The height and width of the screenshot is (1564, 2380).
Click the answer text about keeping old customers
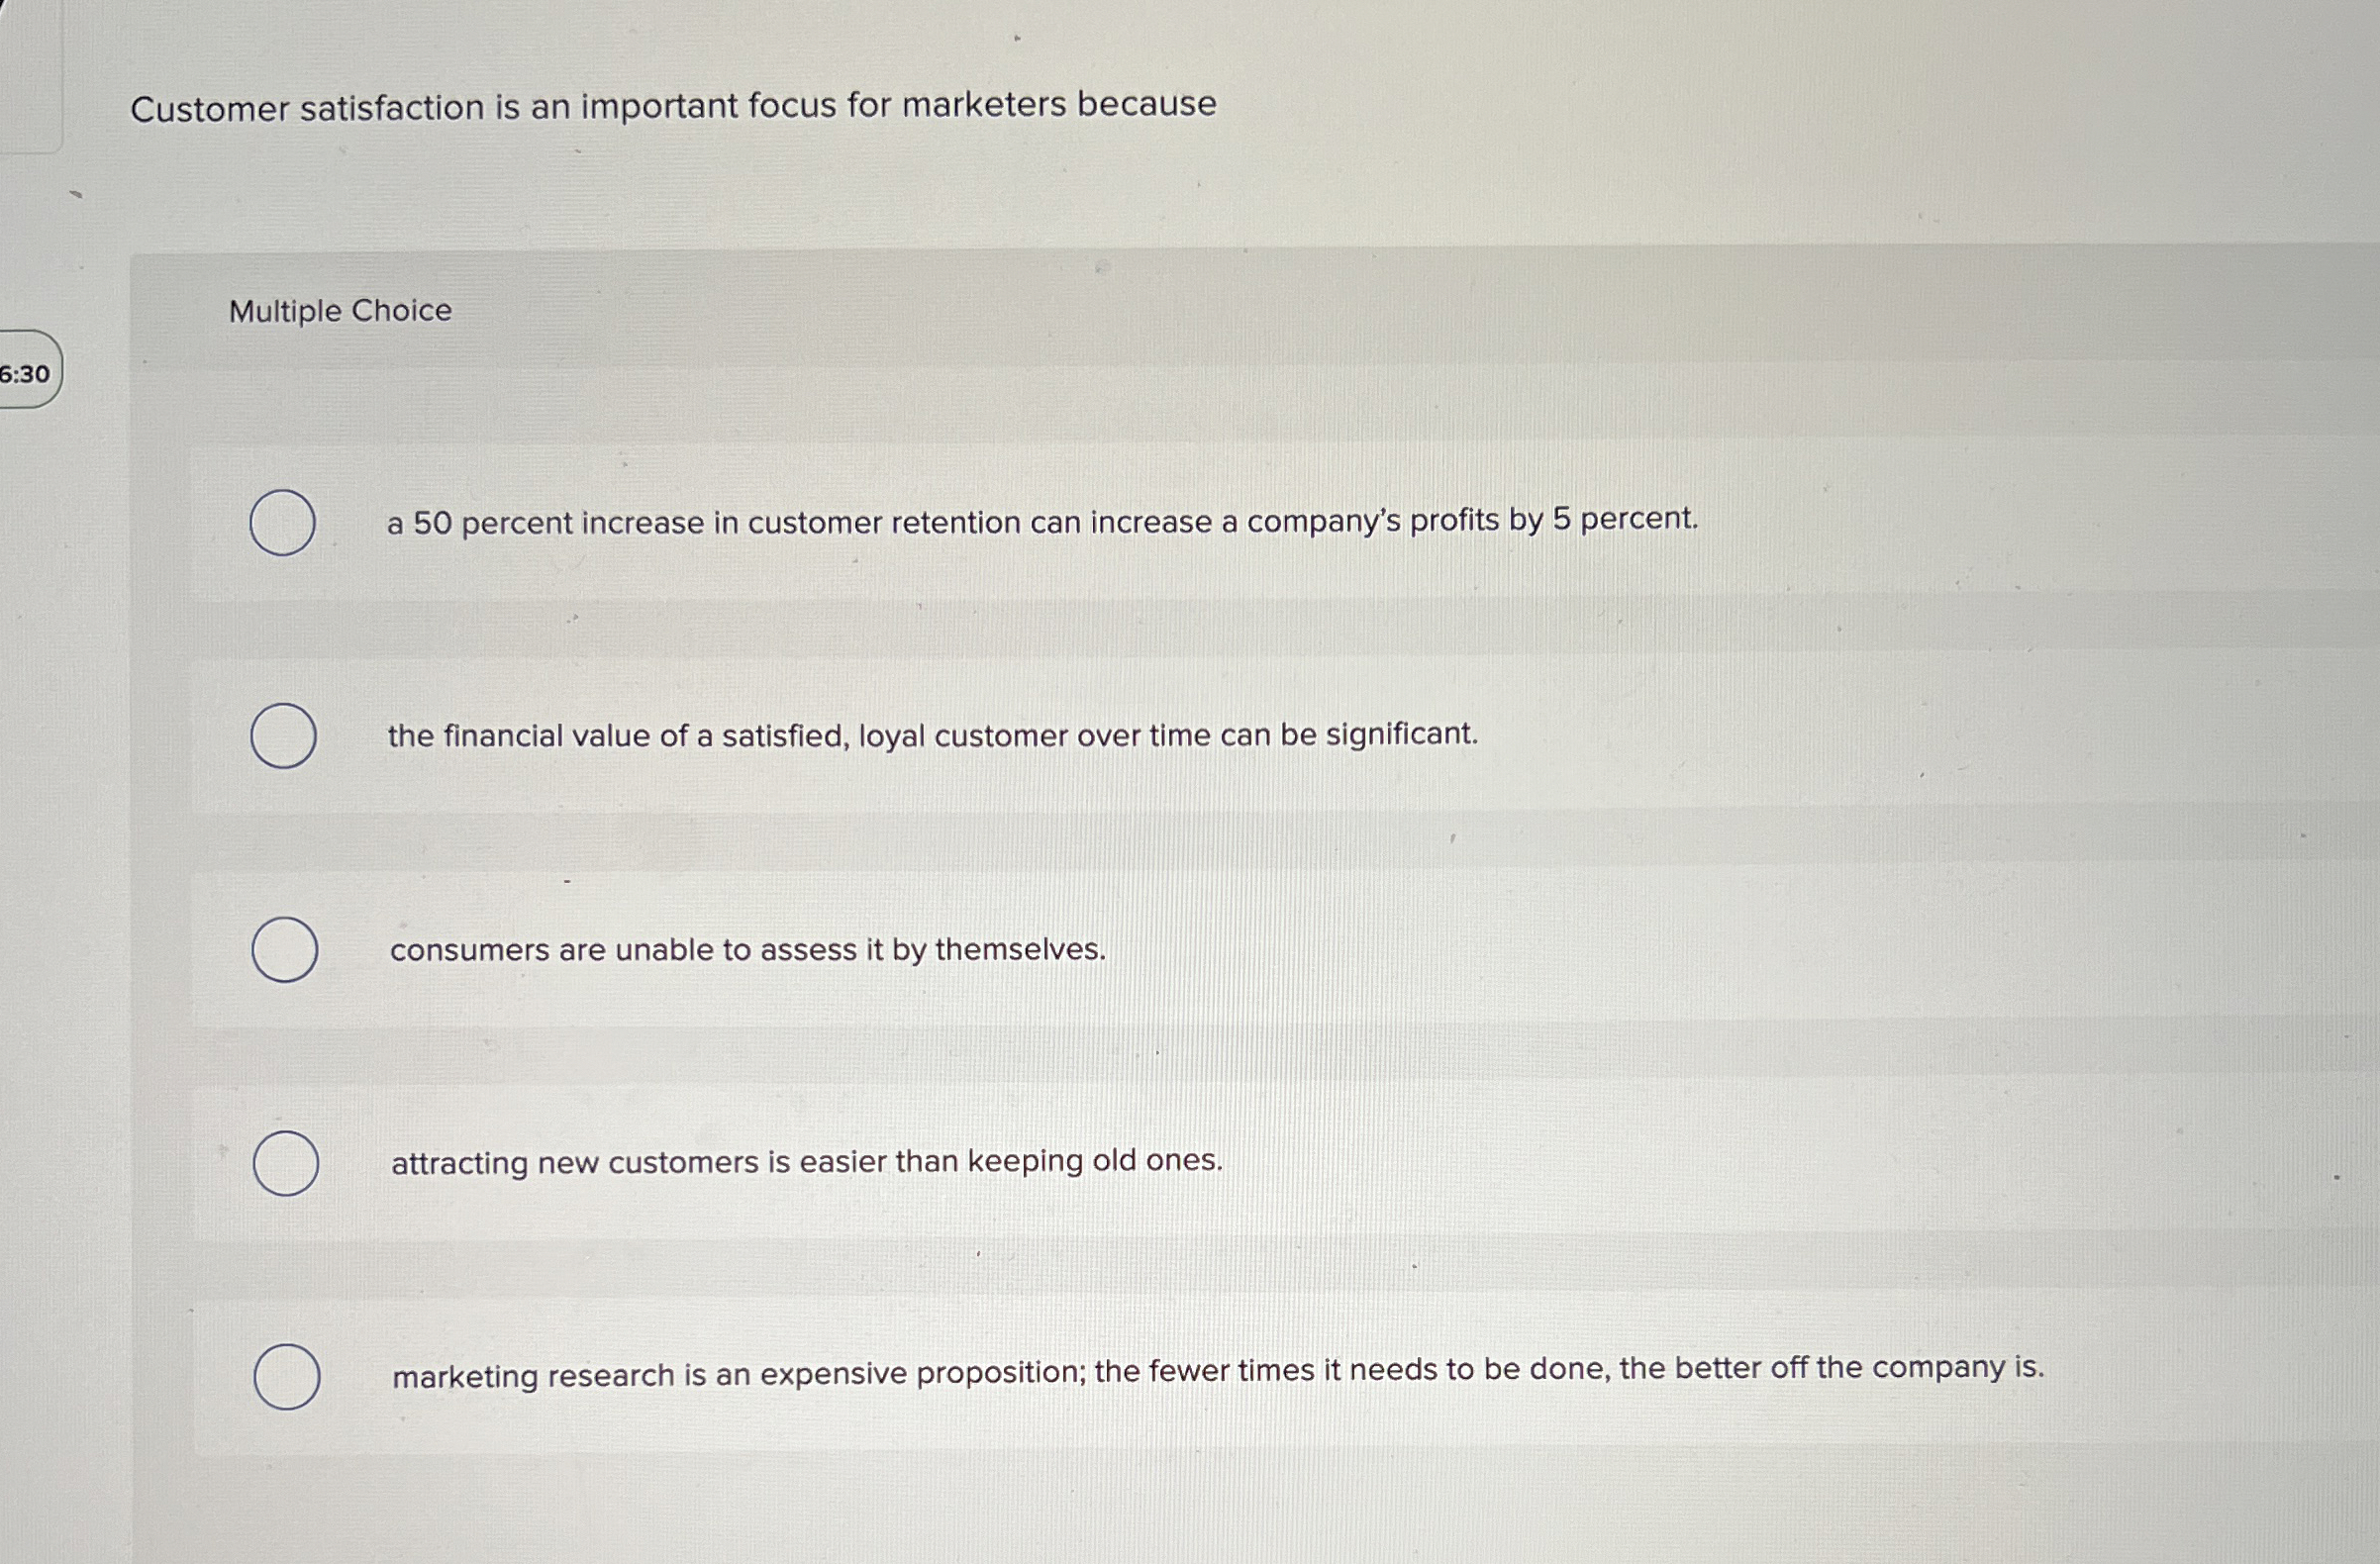[806, 1163]
